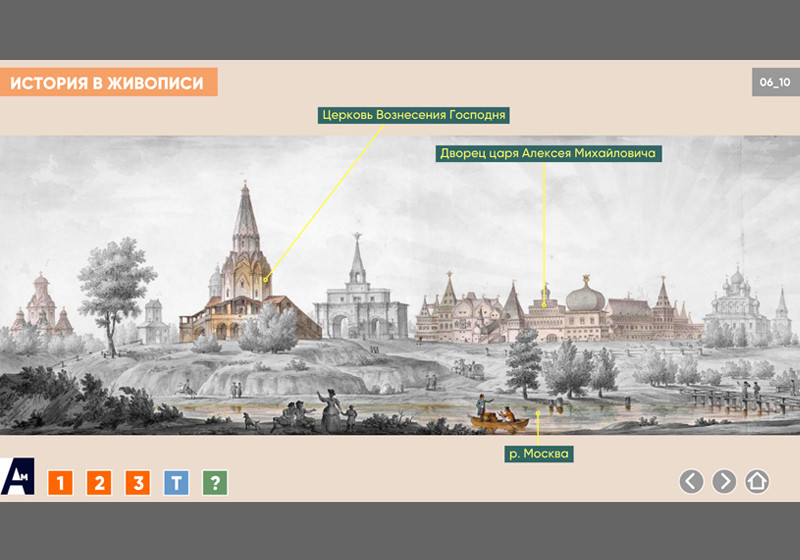Click the orange boat on the river
800x560 pixels.
tap(498, 421)
